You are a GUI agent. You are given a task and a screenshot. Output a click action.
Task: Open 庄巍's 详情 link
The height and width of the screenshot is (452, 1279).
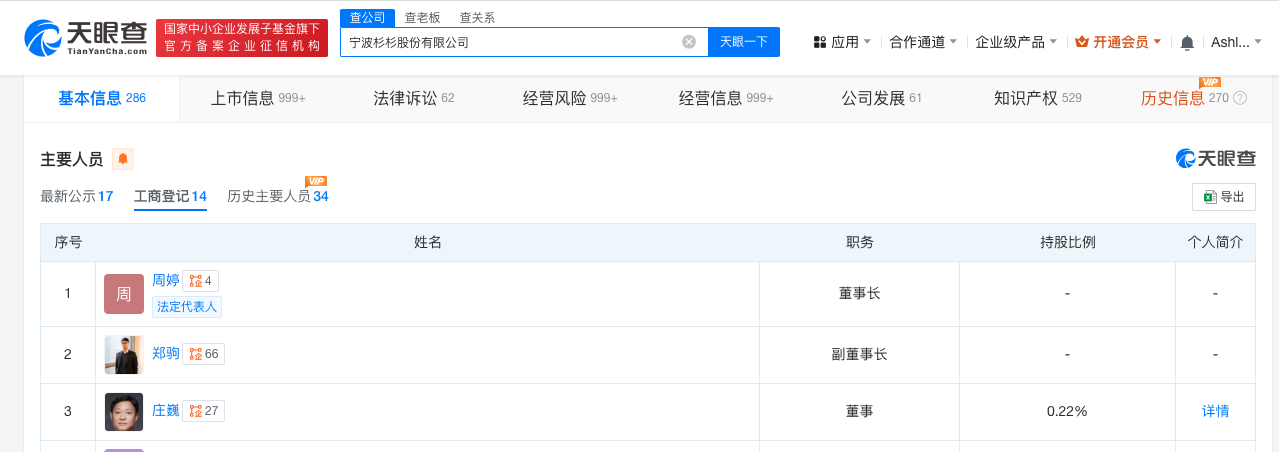pos(1215,411)
